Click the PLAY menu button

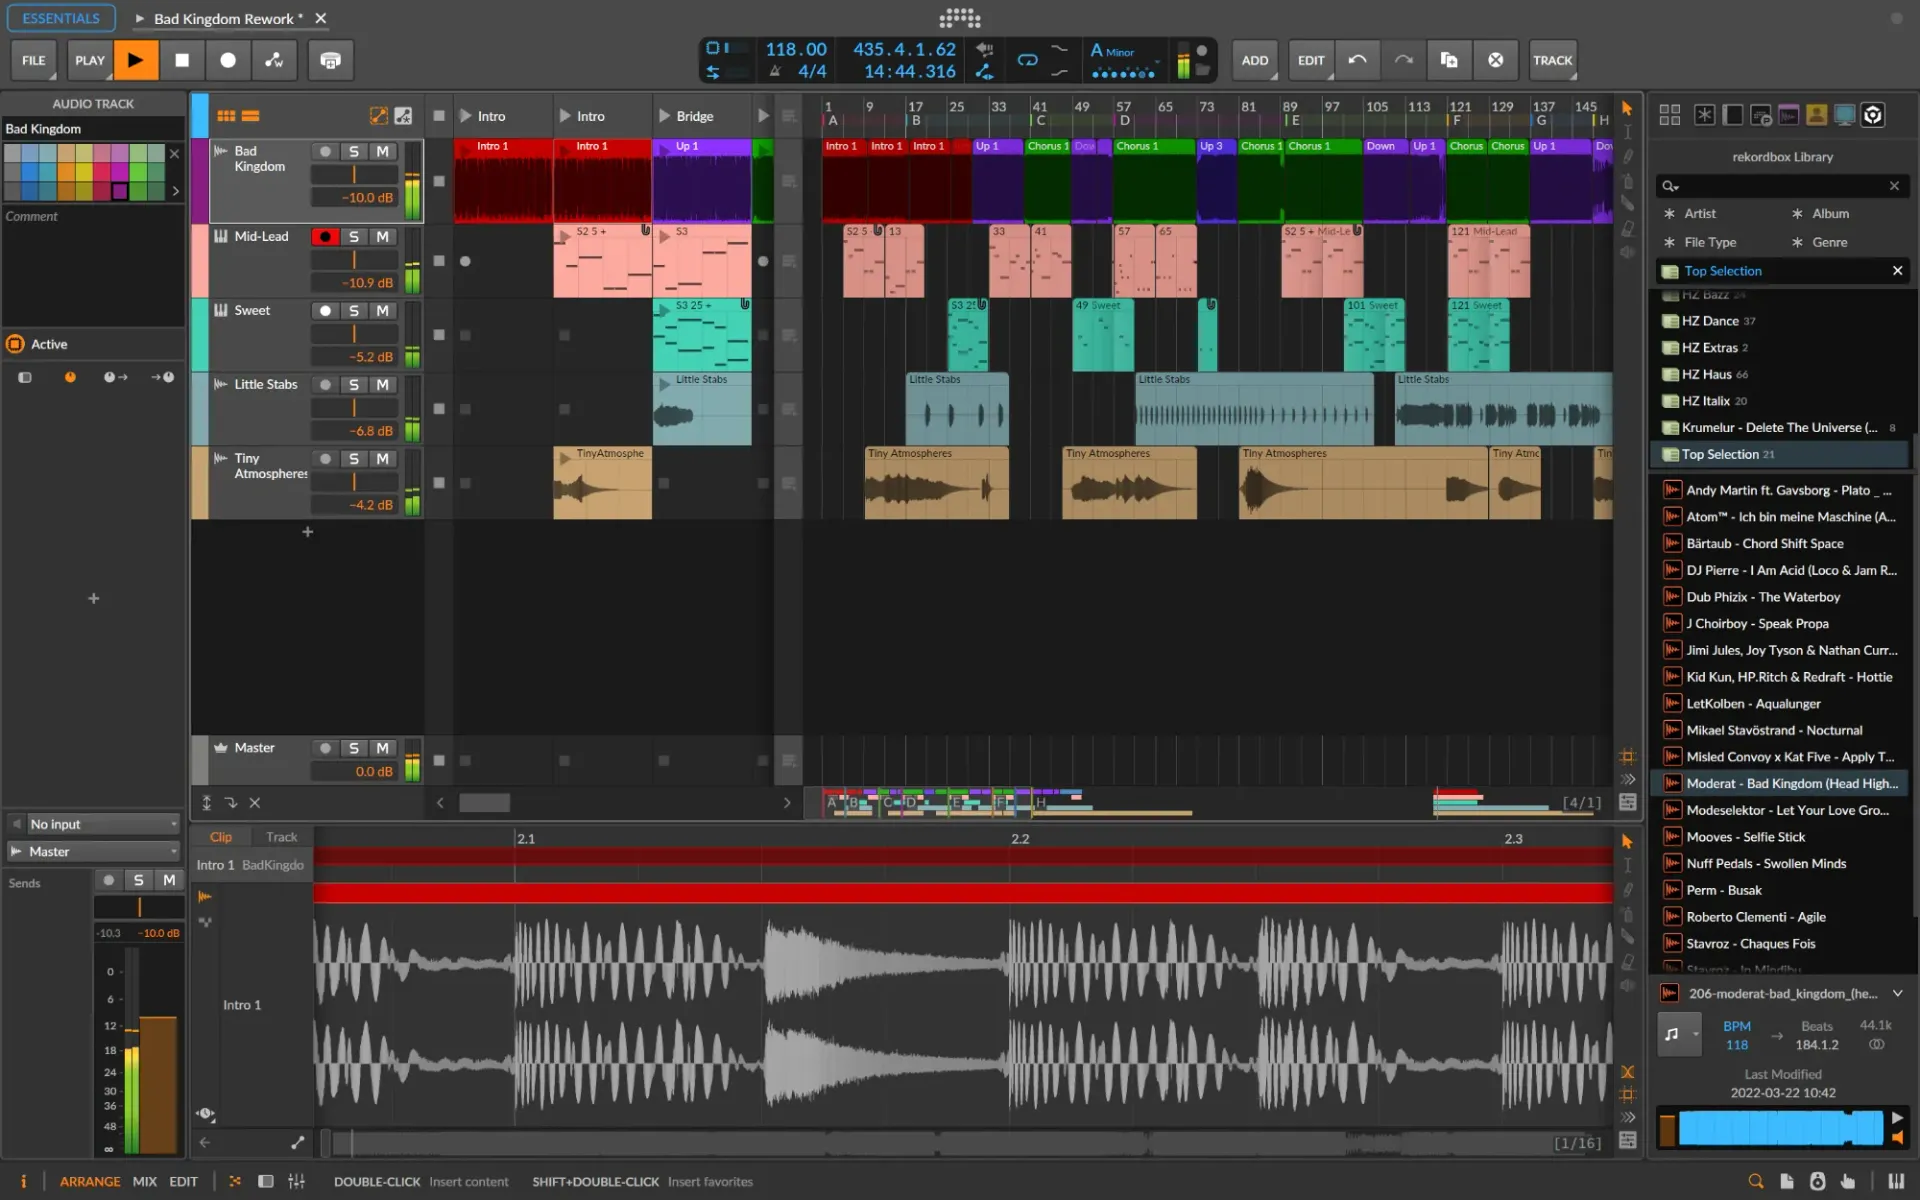[89, 60]
